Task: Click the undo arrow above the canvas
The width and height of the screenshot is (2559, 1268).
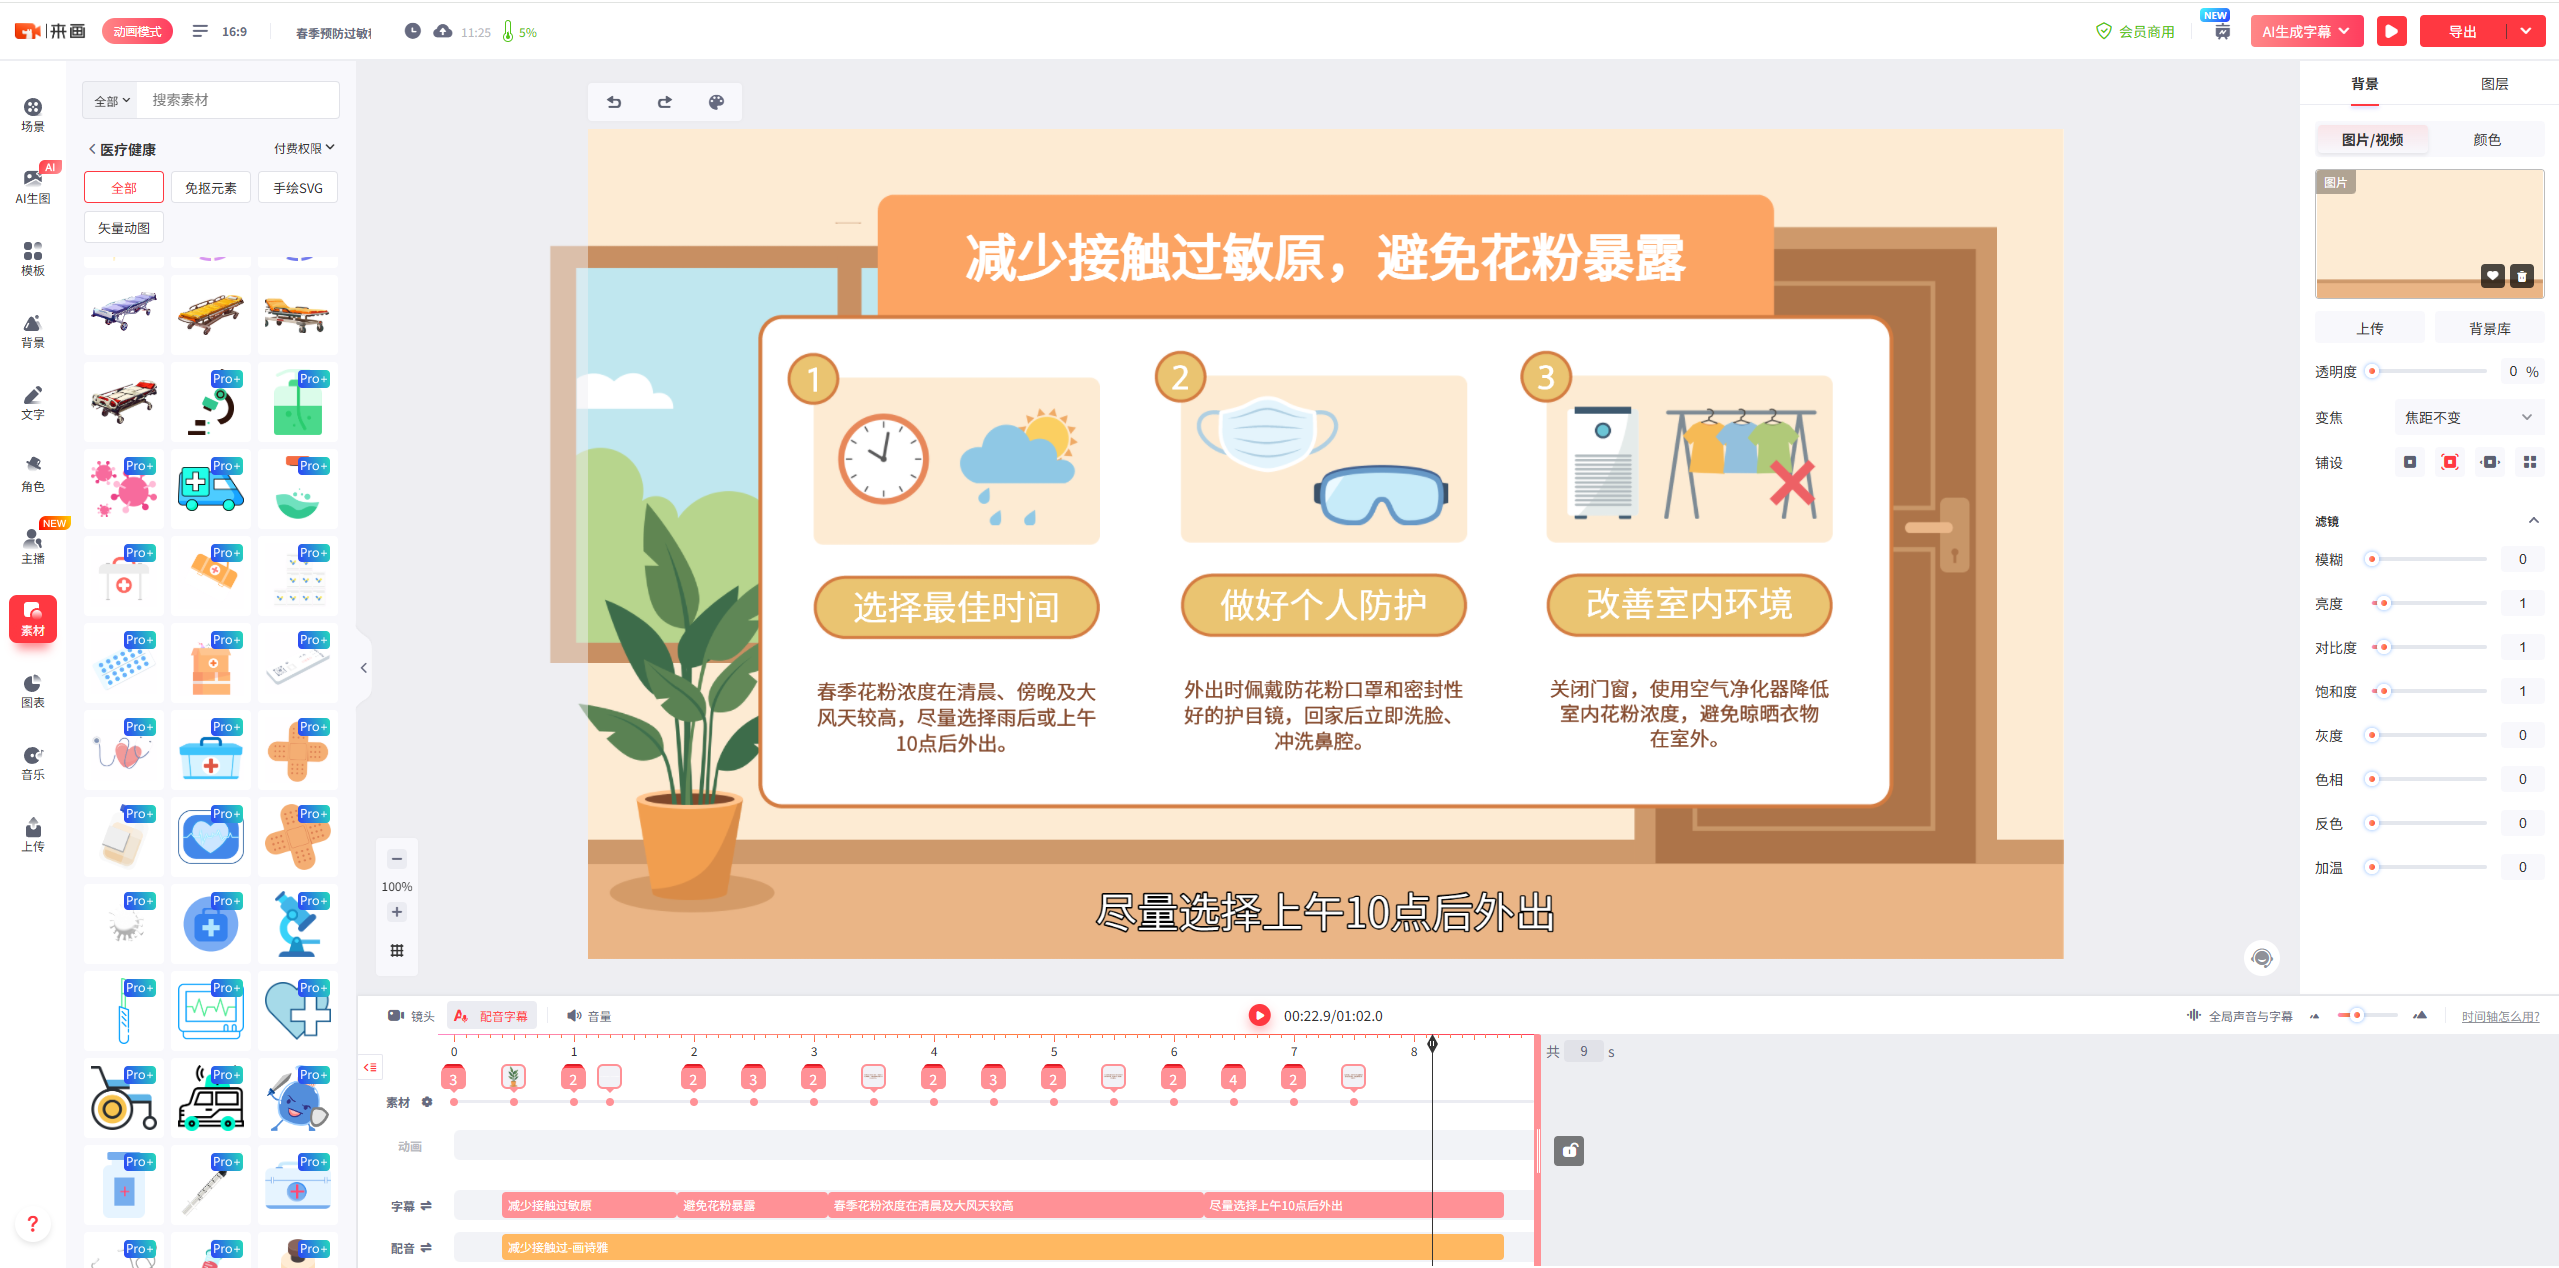Action: pos(614,101)
